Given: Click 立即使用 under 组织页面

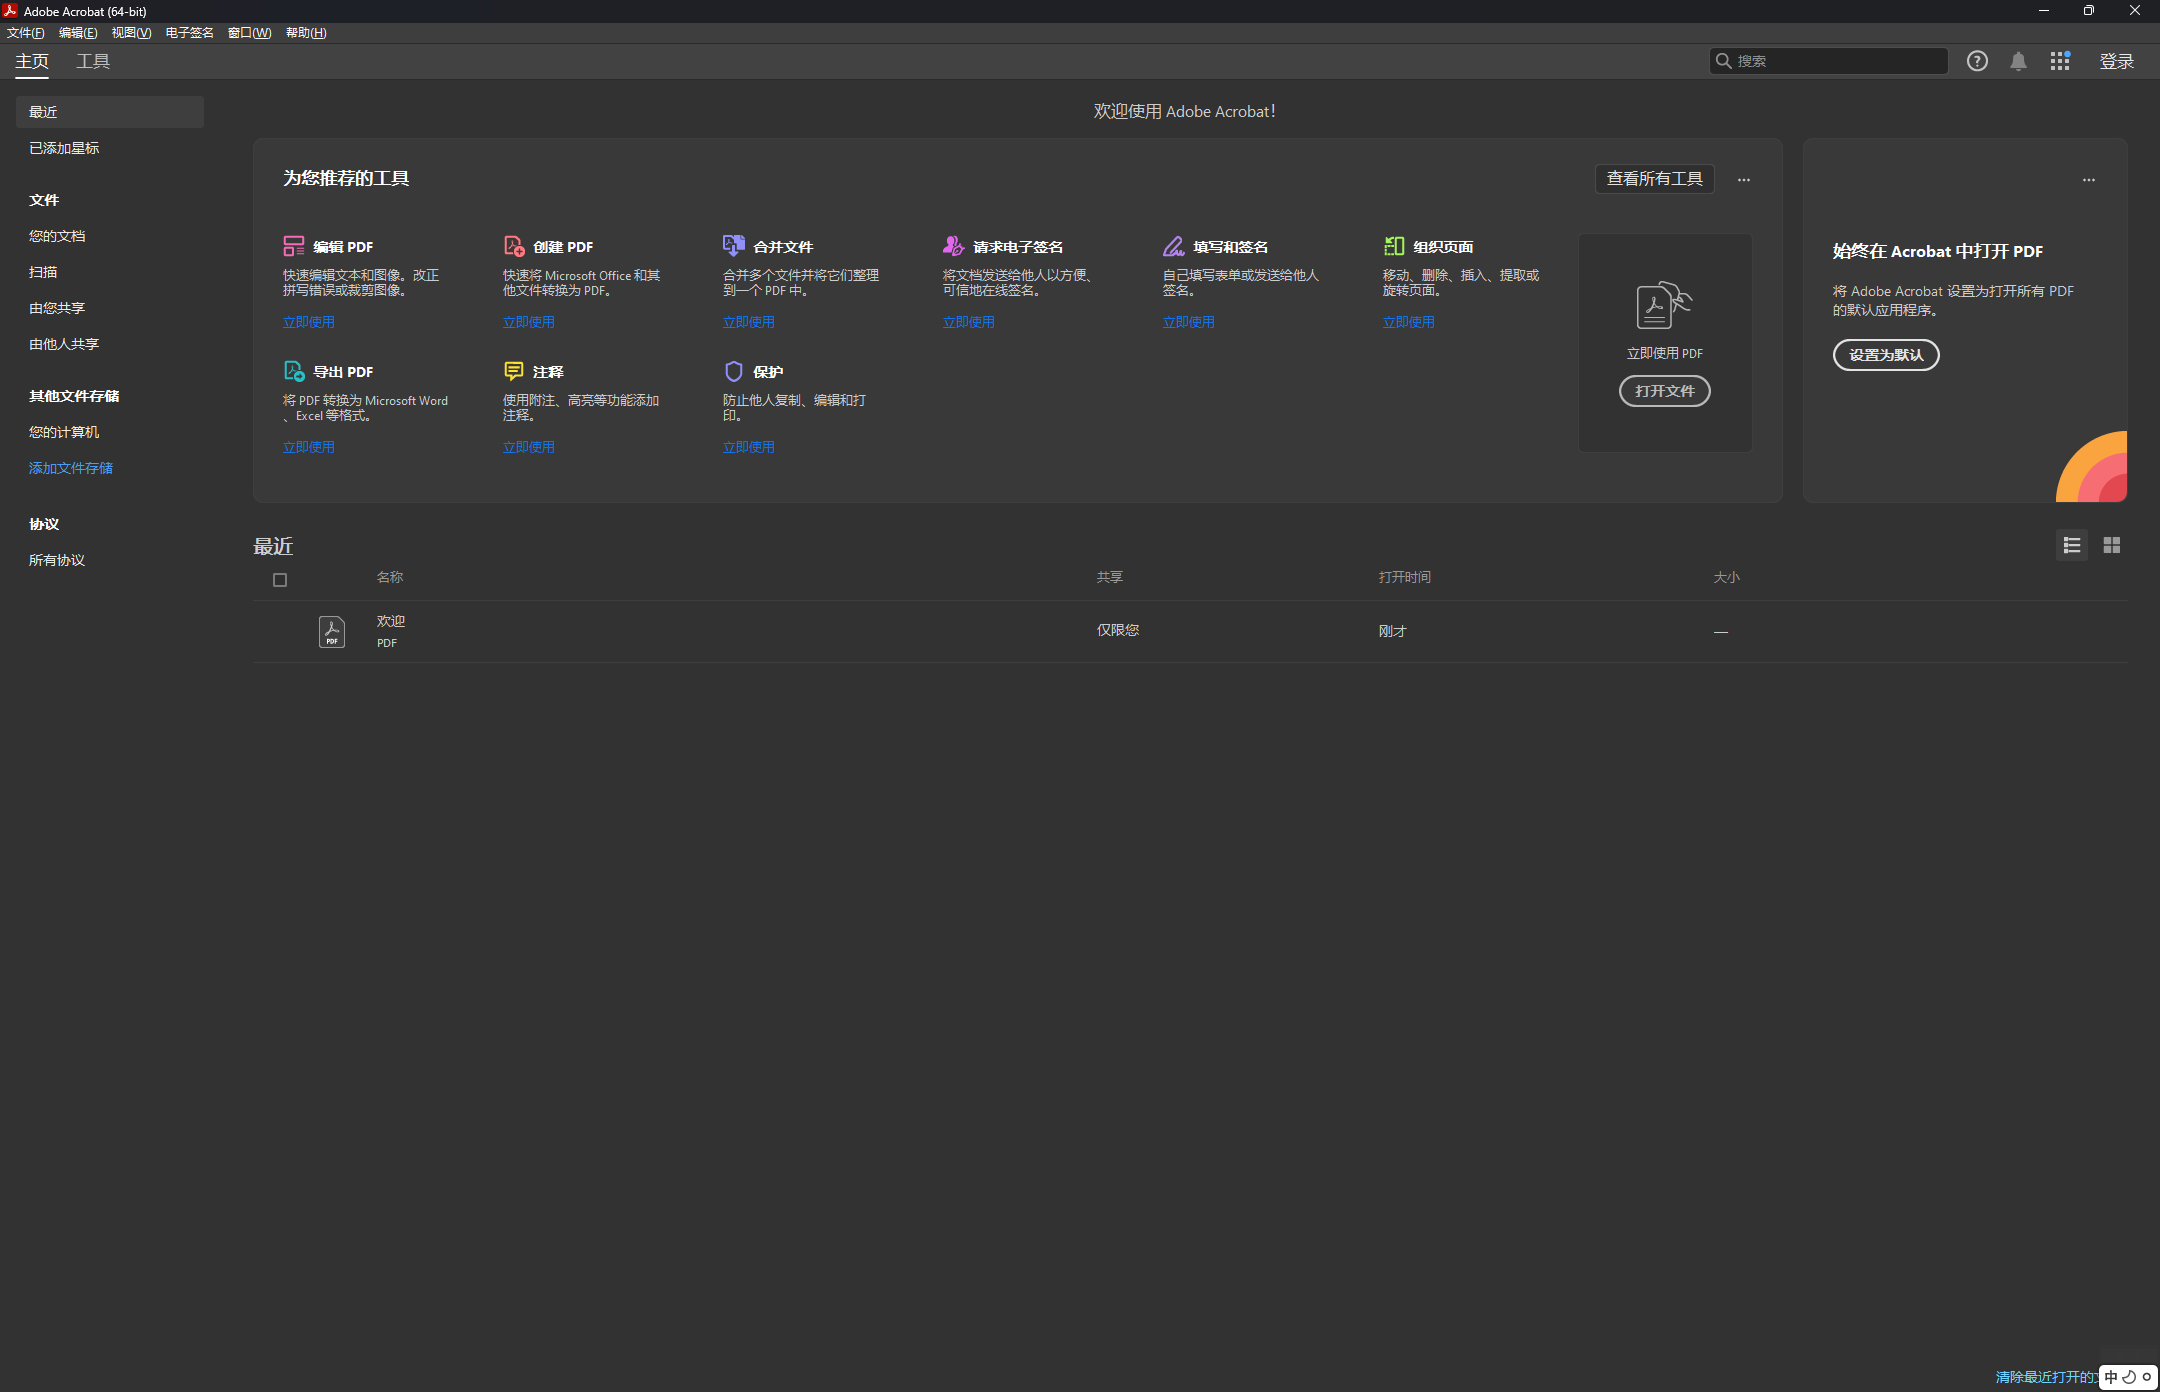Looking at the screenshot, I should (1408, 322).
